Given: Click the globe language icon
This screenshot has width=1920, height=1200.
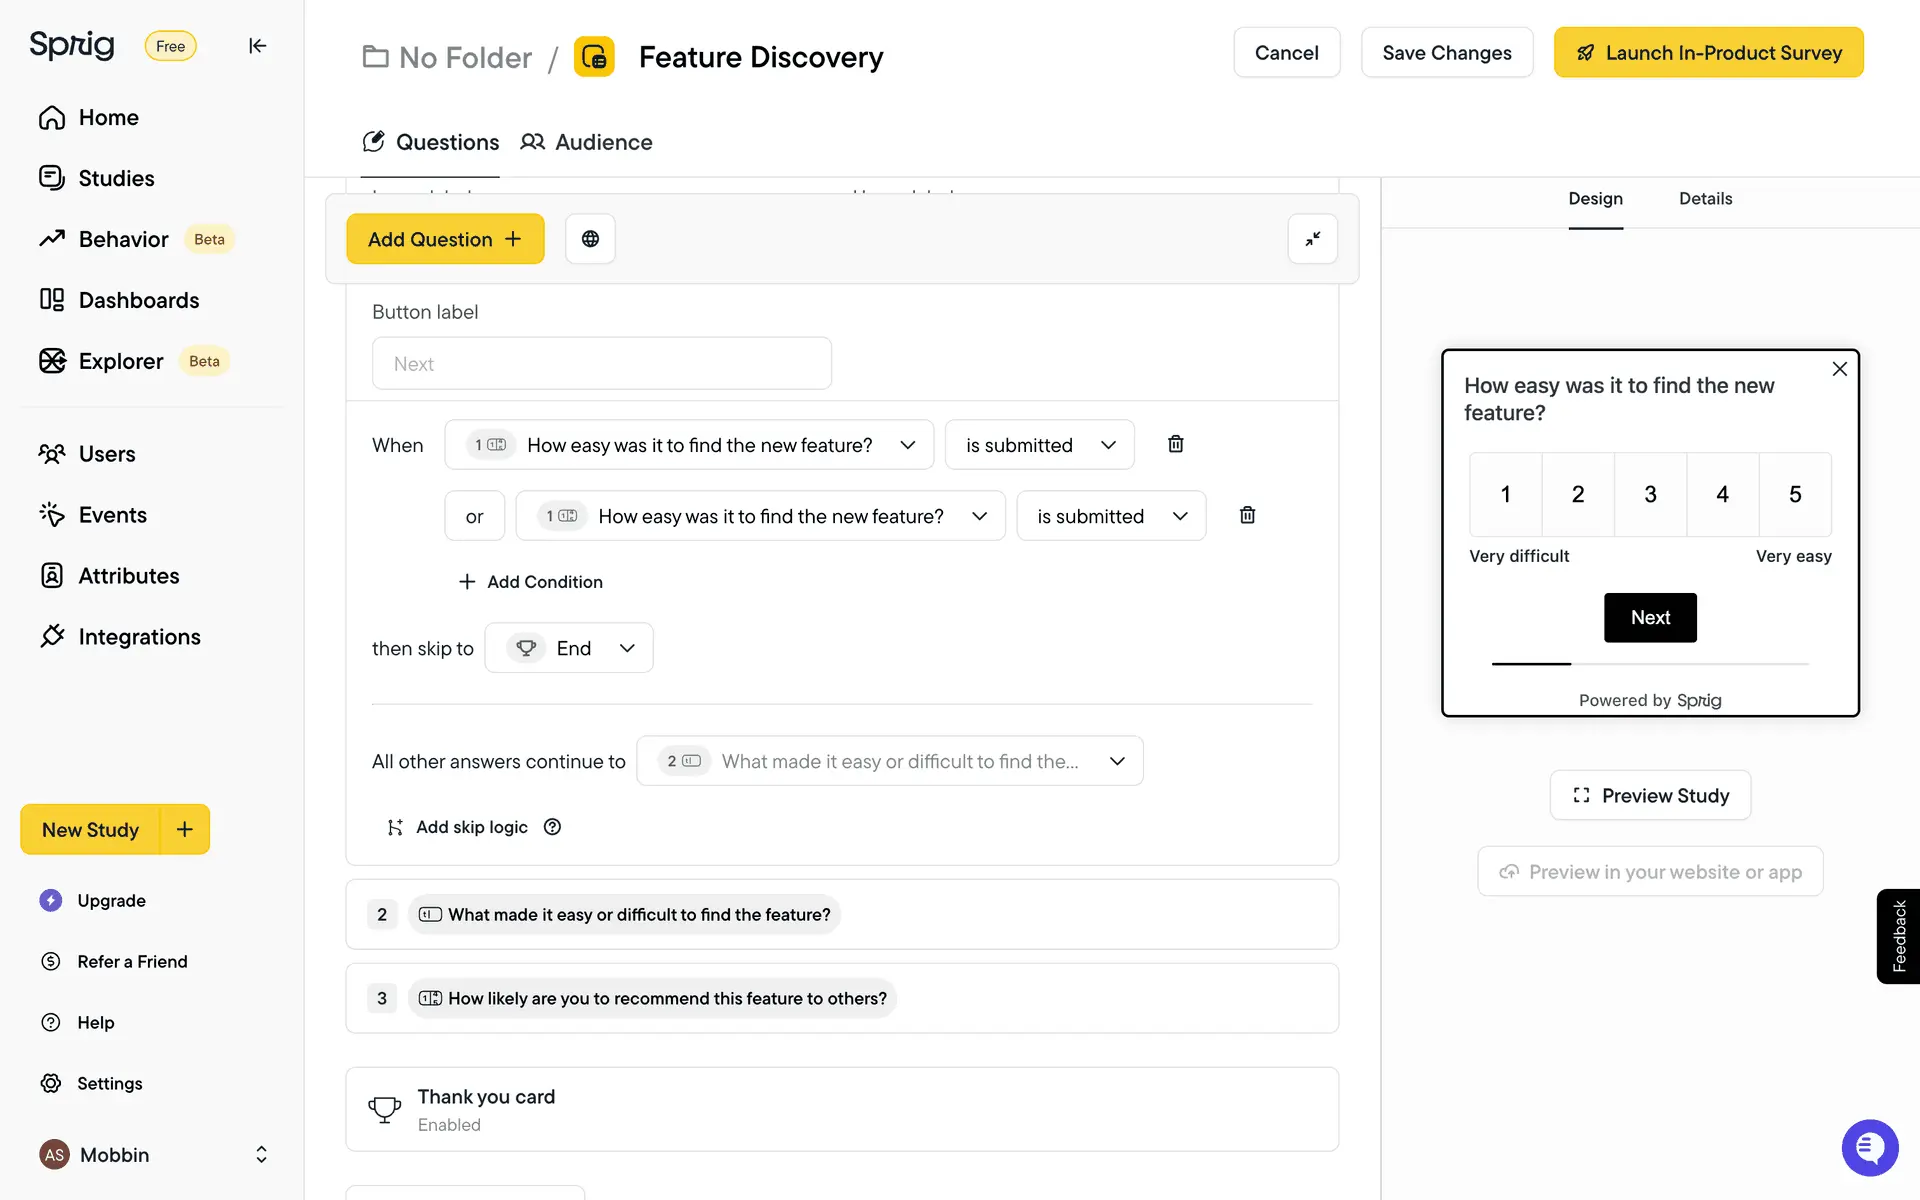Looking at the screenshot, I should 590,239.
